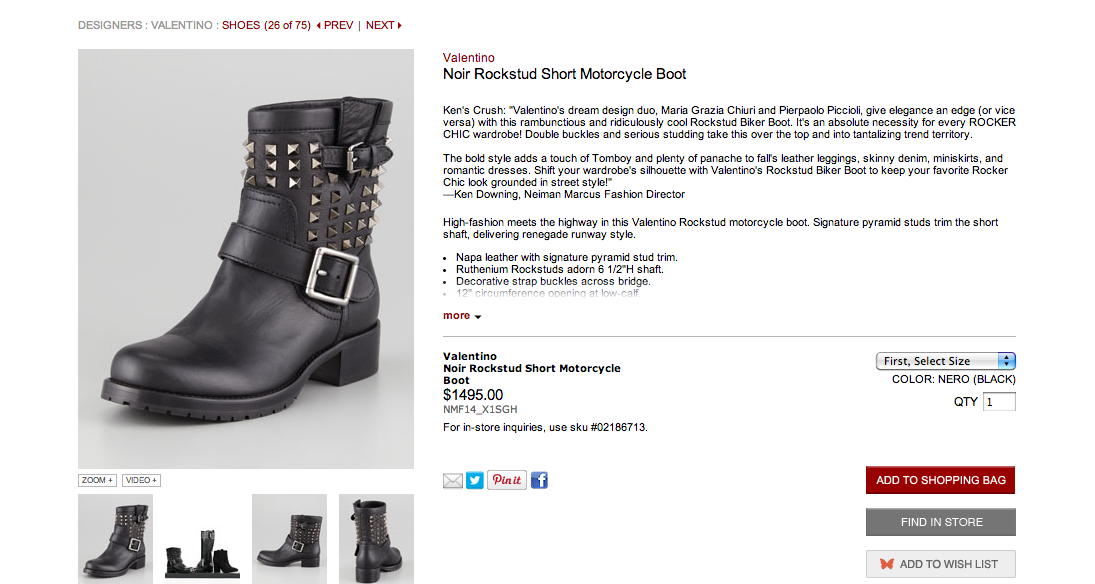Pin the boot using the Pin it button
The image size is (1095, 584).
click(x=507, y=480)
